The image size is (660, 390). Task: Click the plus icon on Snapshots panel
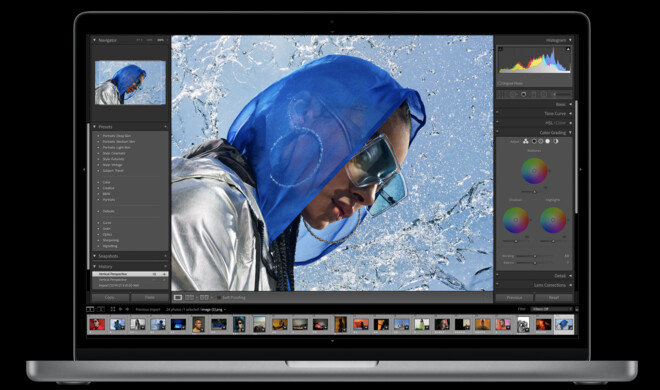click(x=165, y=256)
